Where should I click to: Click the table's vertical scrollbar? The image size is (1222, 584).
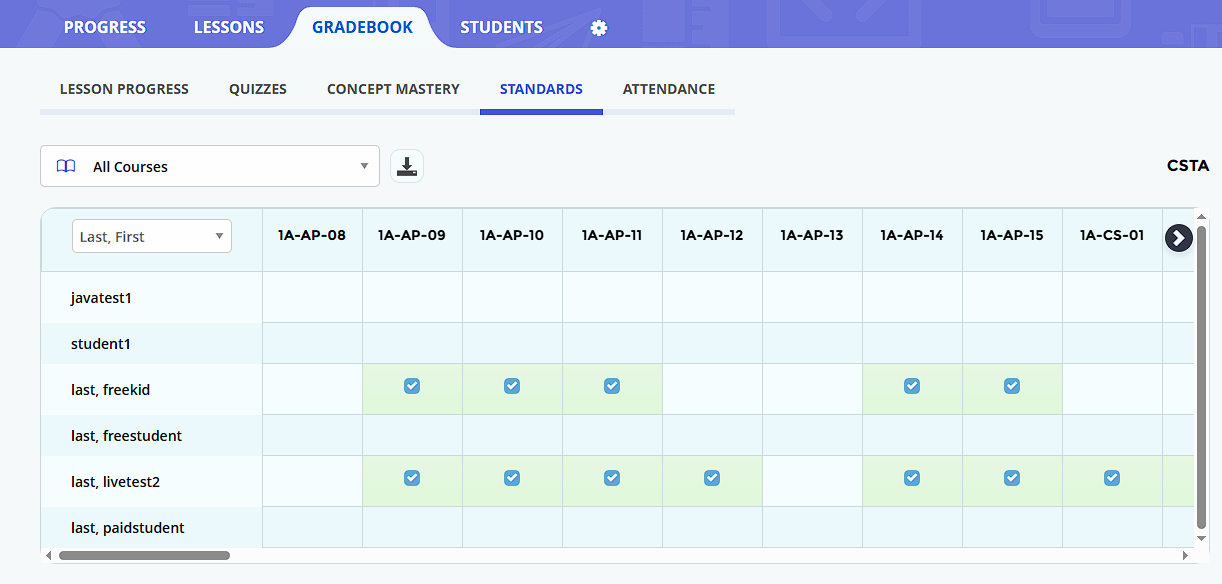pos(1201,378)
